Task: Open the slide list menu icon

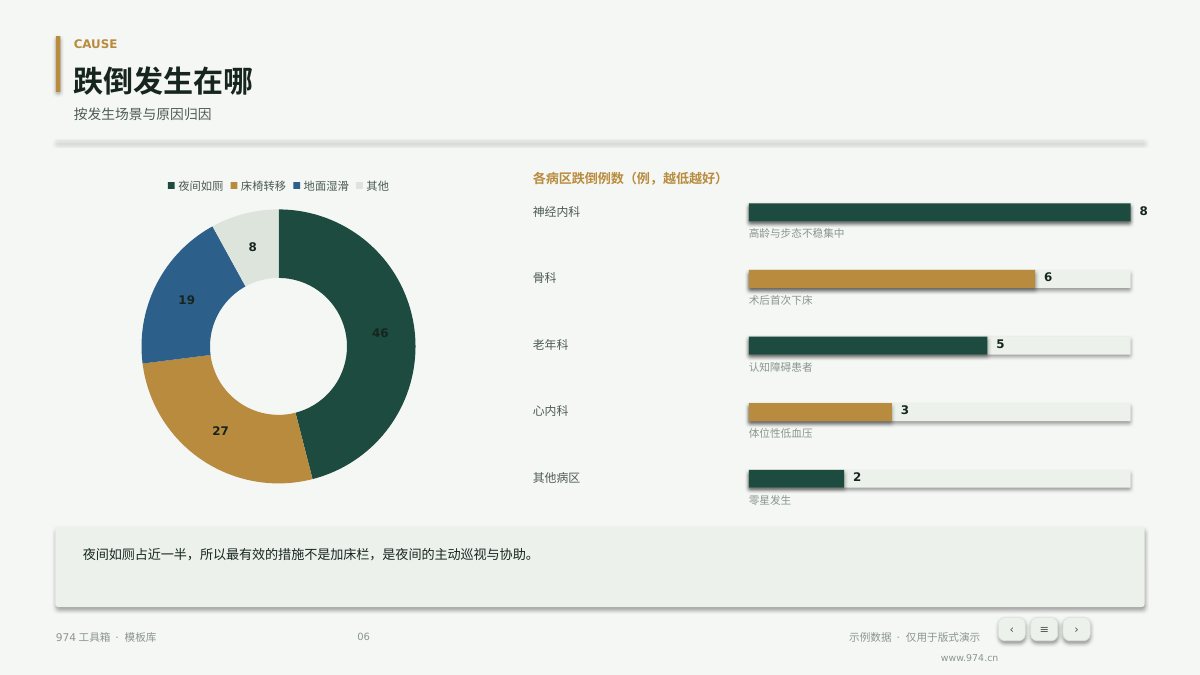Action: click(1044, 629)
